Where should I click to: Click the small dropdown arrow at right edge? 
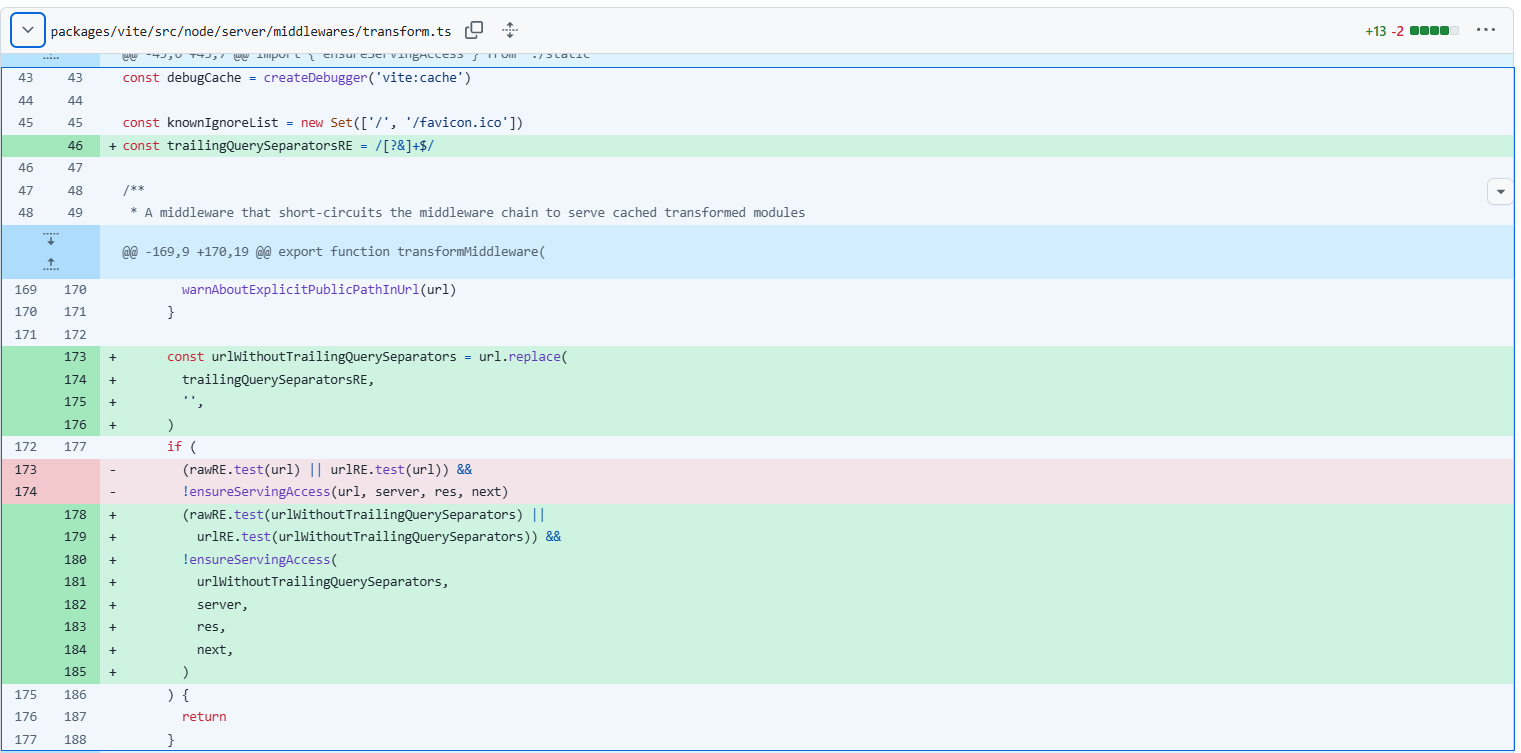point(1500,191)
